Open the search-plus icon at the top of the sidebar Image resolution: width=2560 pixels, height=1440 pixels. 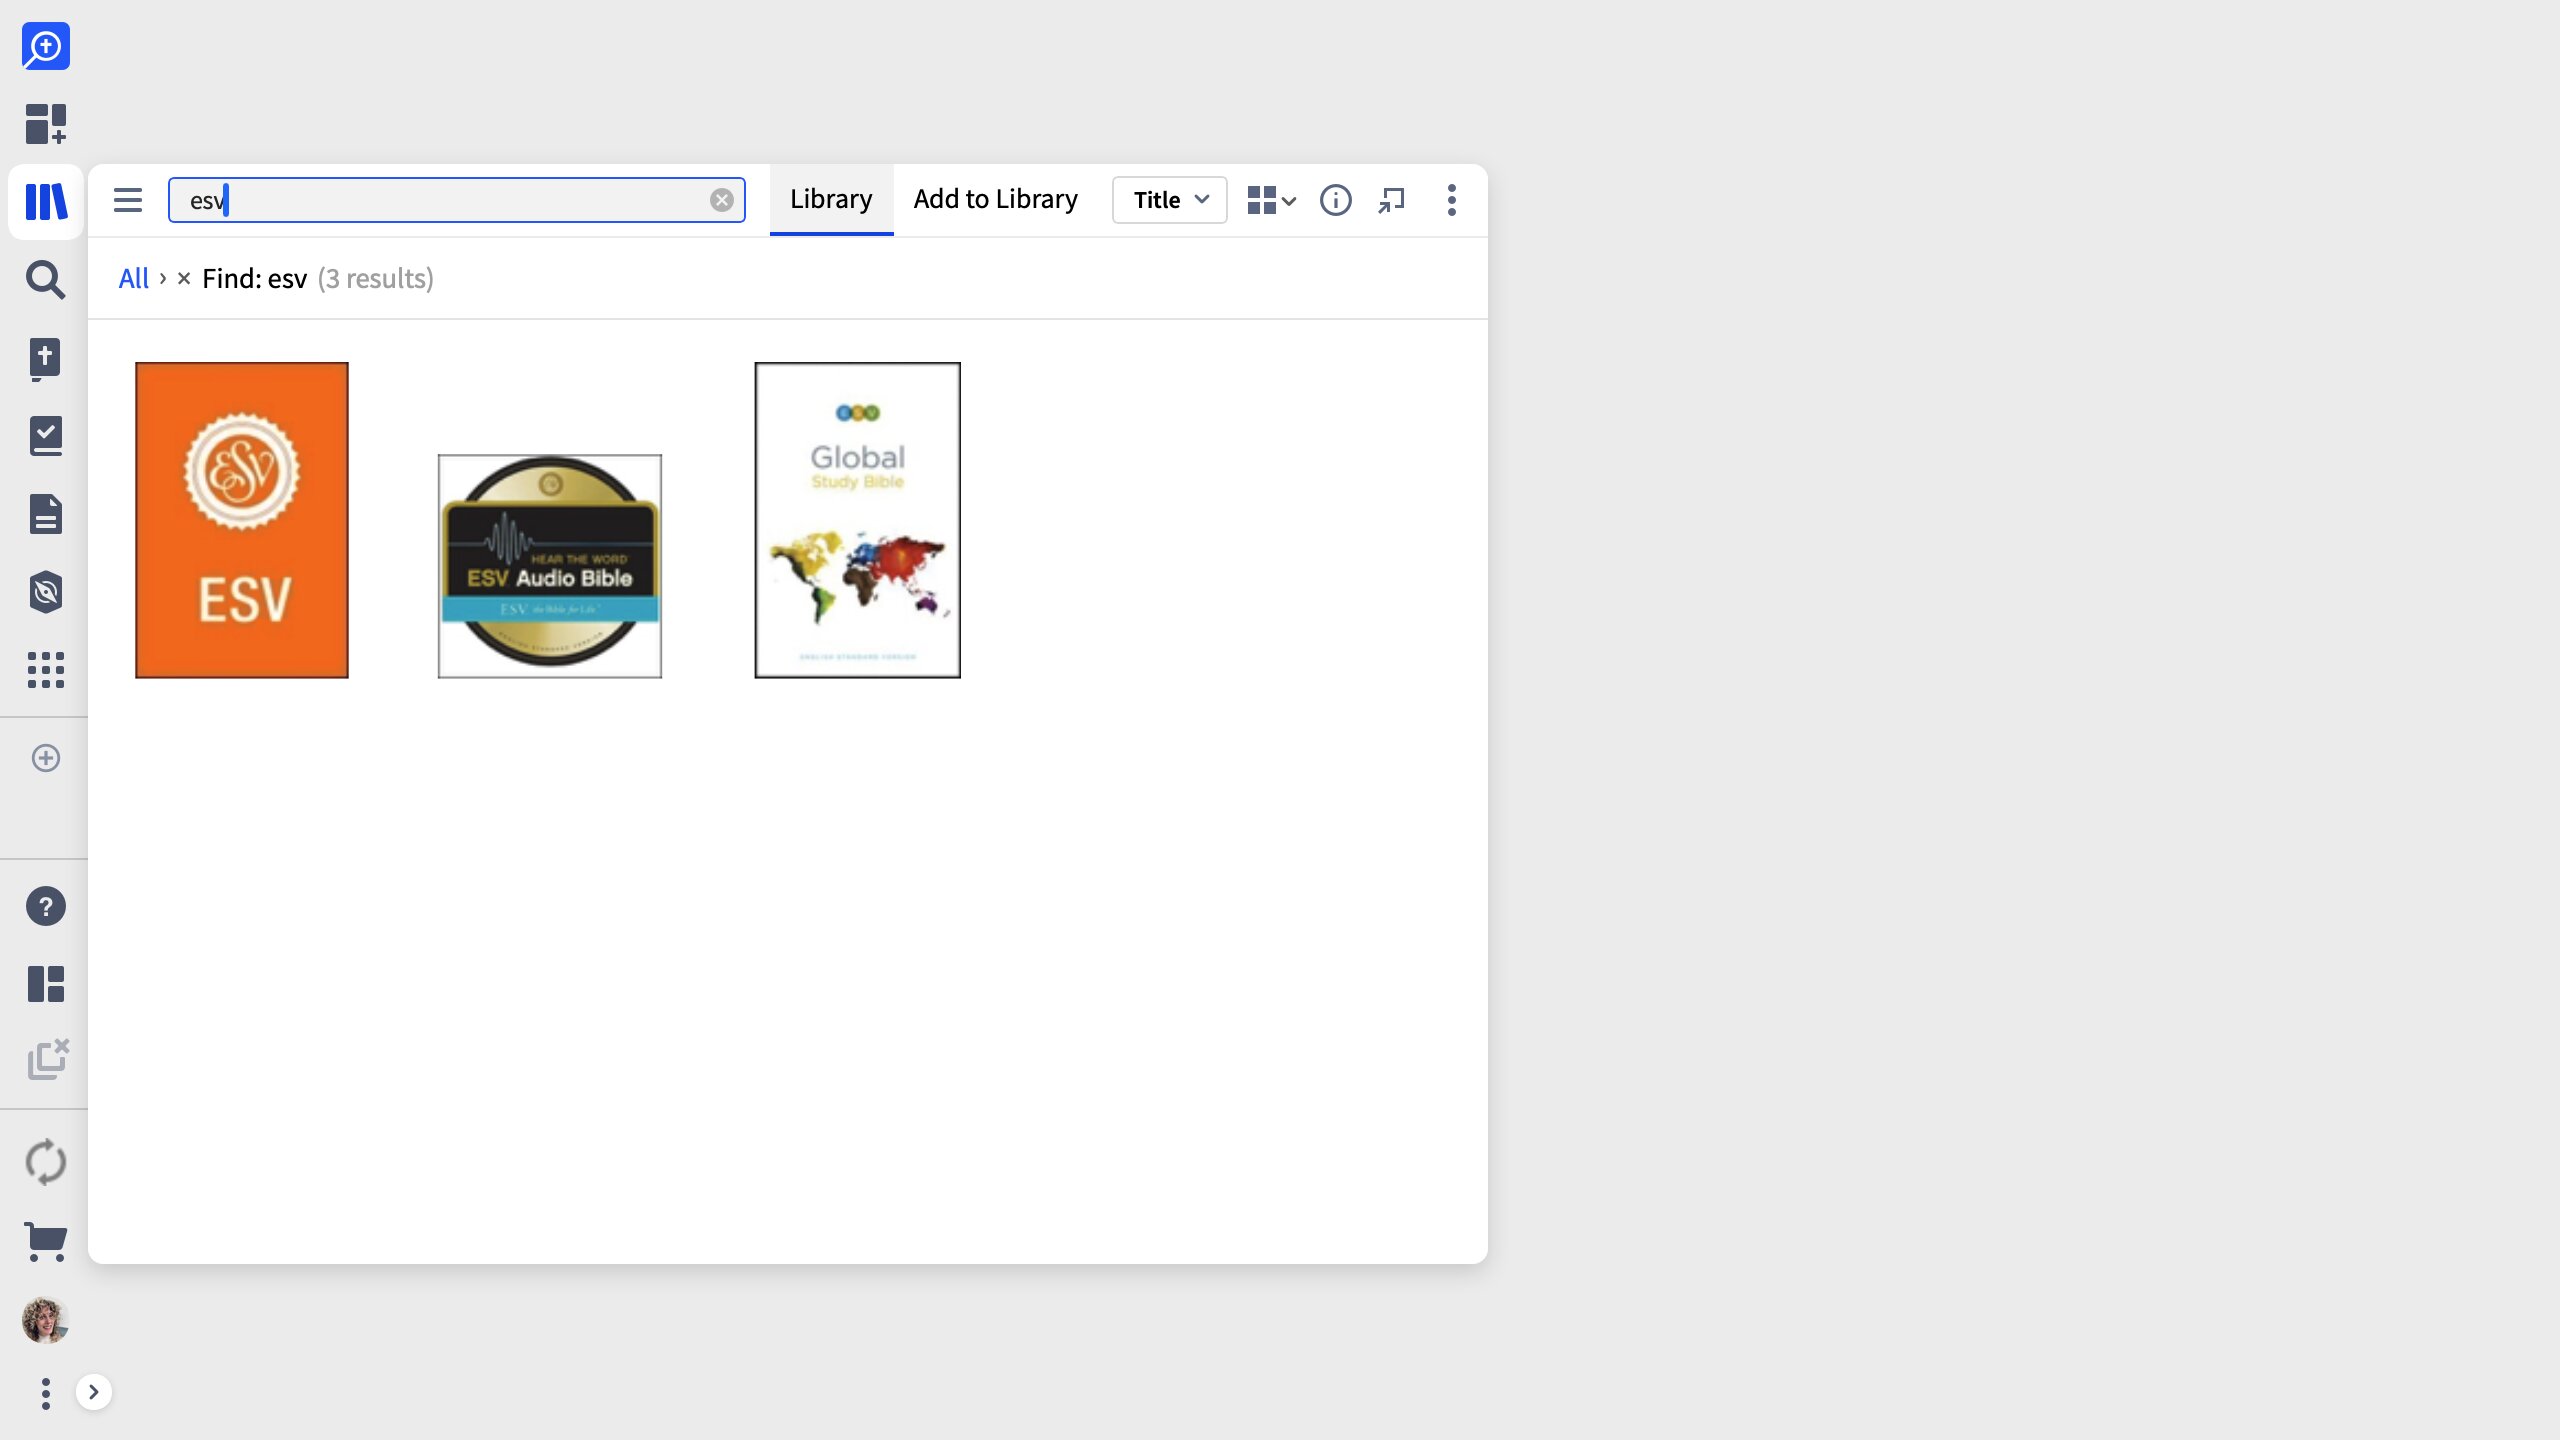[x=46, y=46]
